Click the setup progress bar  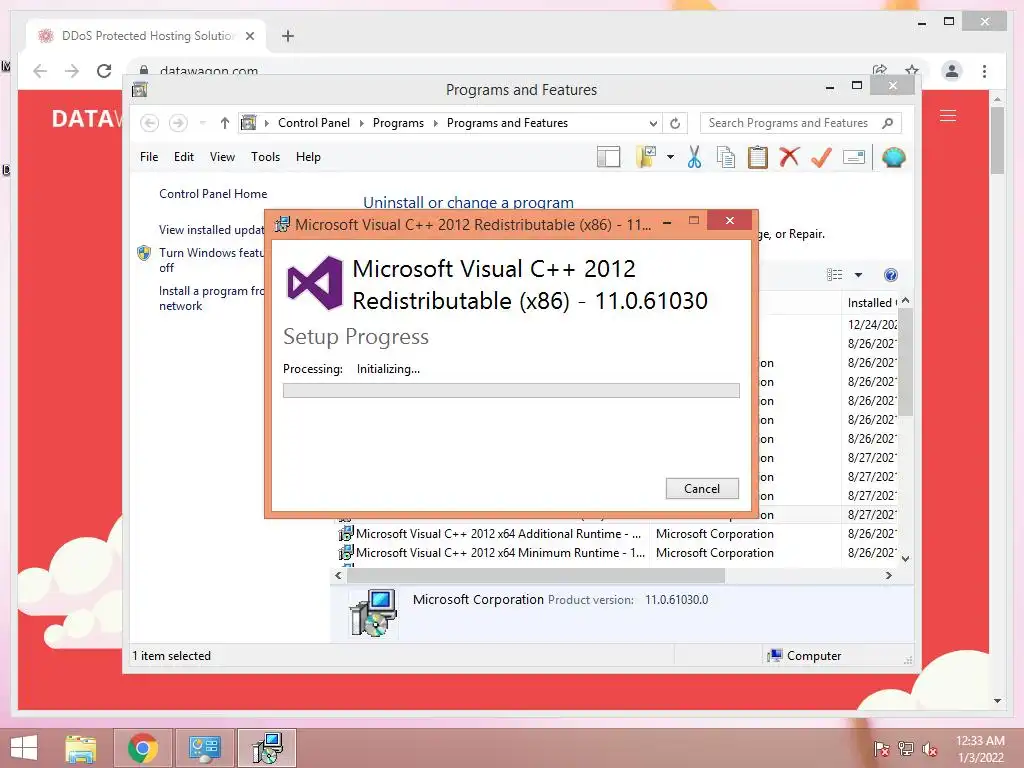click(511, 391)
